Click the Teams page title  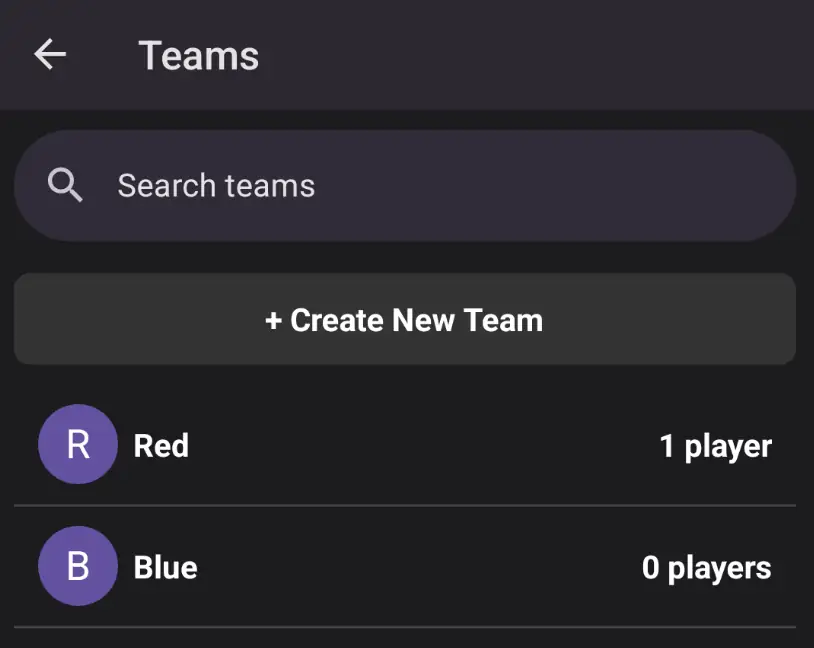point(198,56)
